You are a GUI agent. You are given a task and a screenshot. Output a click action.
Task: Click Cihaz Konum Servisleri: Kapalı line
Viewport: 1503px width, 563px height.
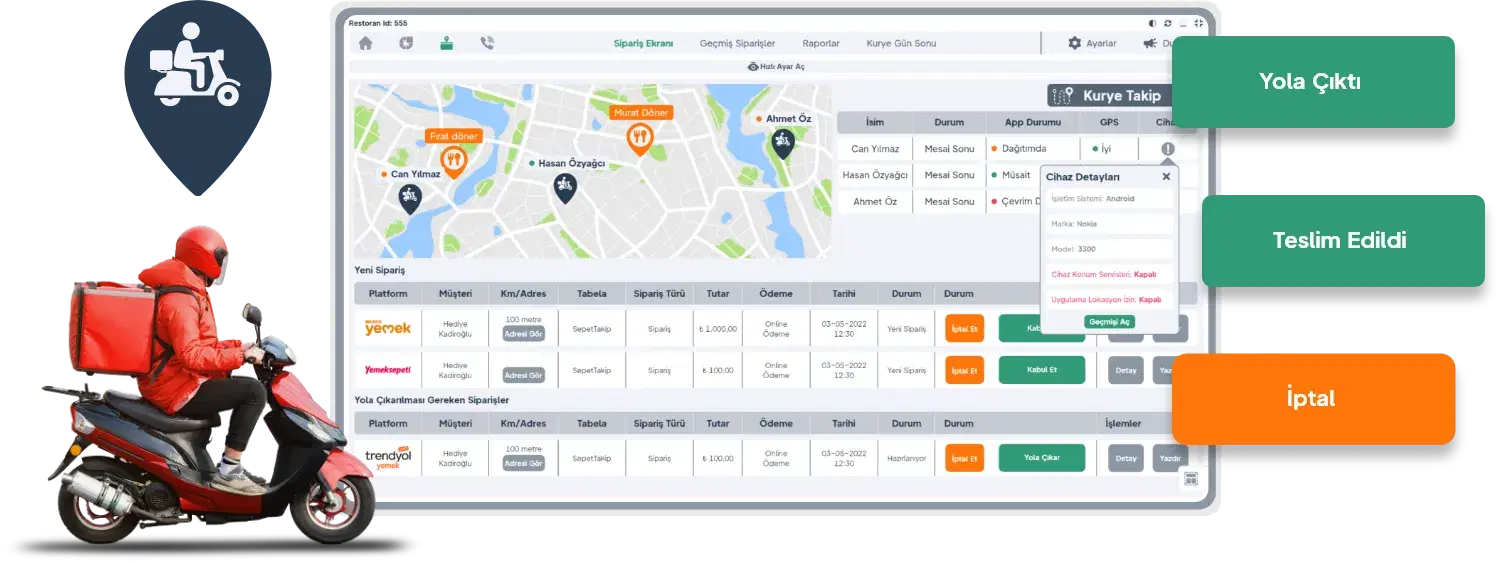click(1109, 274)
